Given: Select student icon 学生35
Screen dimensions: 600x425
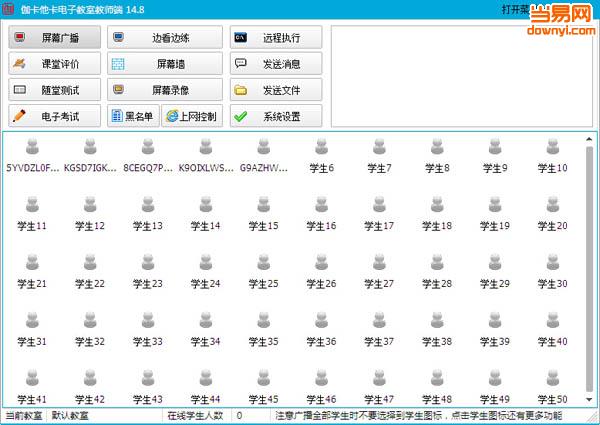Looking at the screenshot, I should pos(263,320).
